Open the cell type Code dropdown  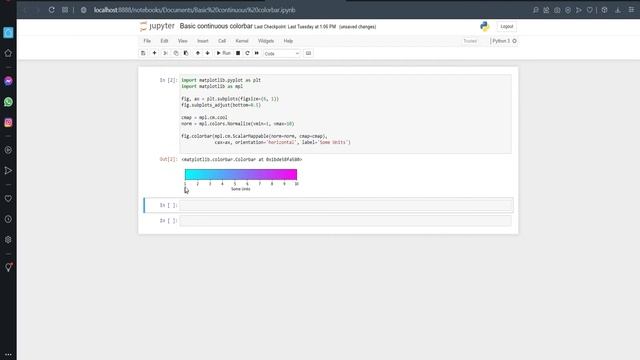pyautogui.click(x=282, y=53)
